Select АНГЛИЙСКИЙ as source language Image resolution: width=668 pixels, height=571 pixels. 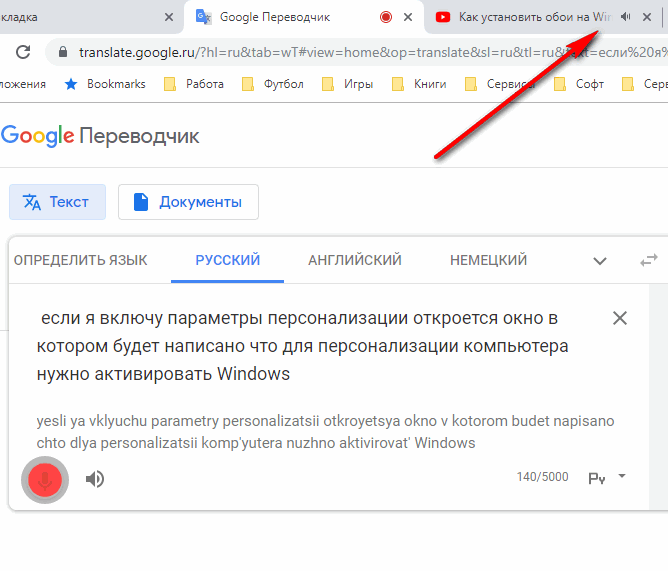point(355,260)
